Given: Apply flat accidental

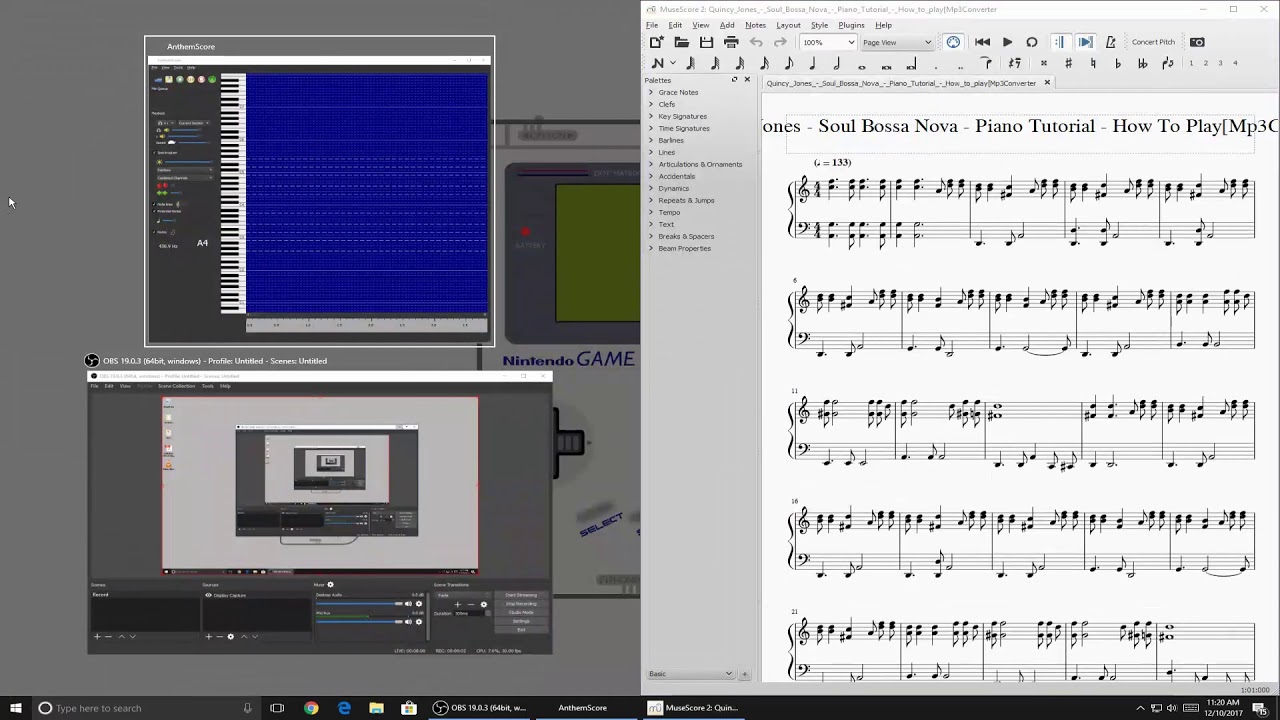Looking at the screenshot, I should tap(1117, 63).
